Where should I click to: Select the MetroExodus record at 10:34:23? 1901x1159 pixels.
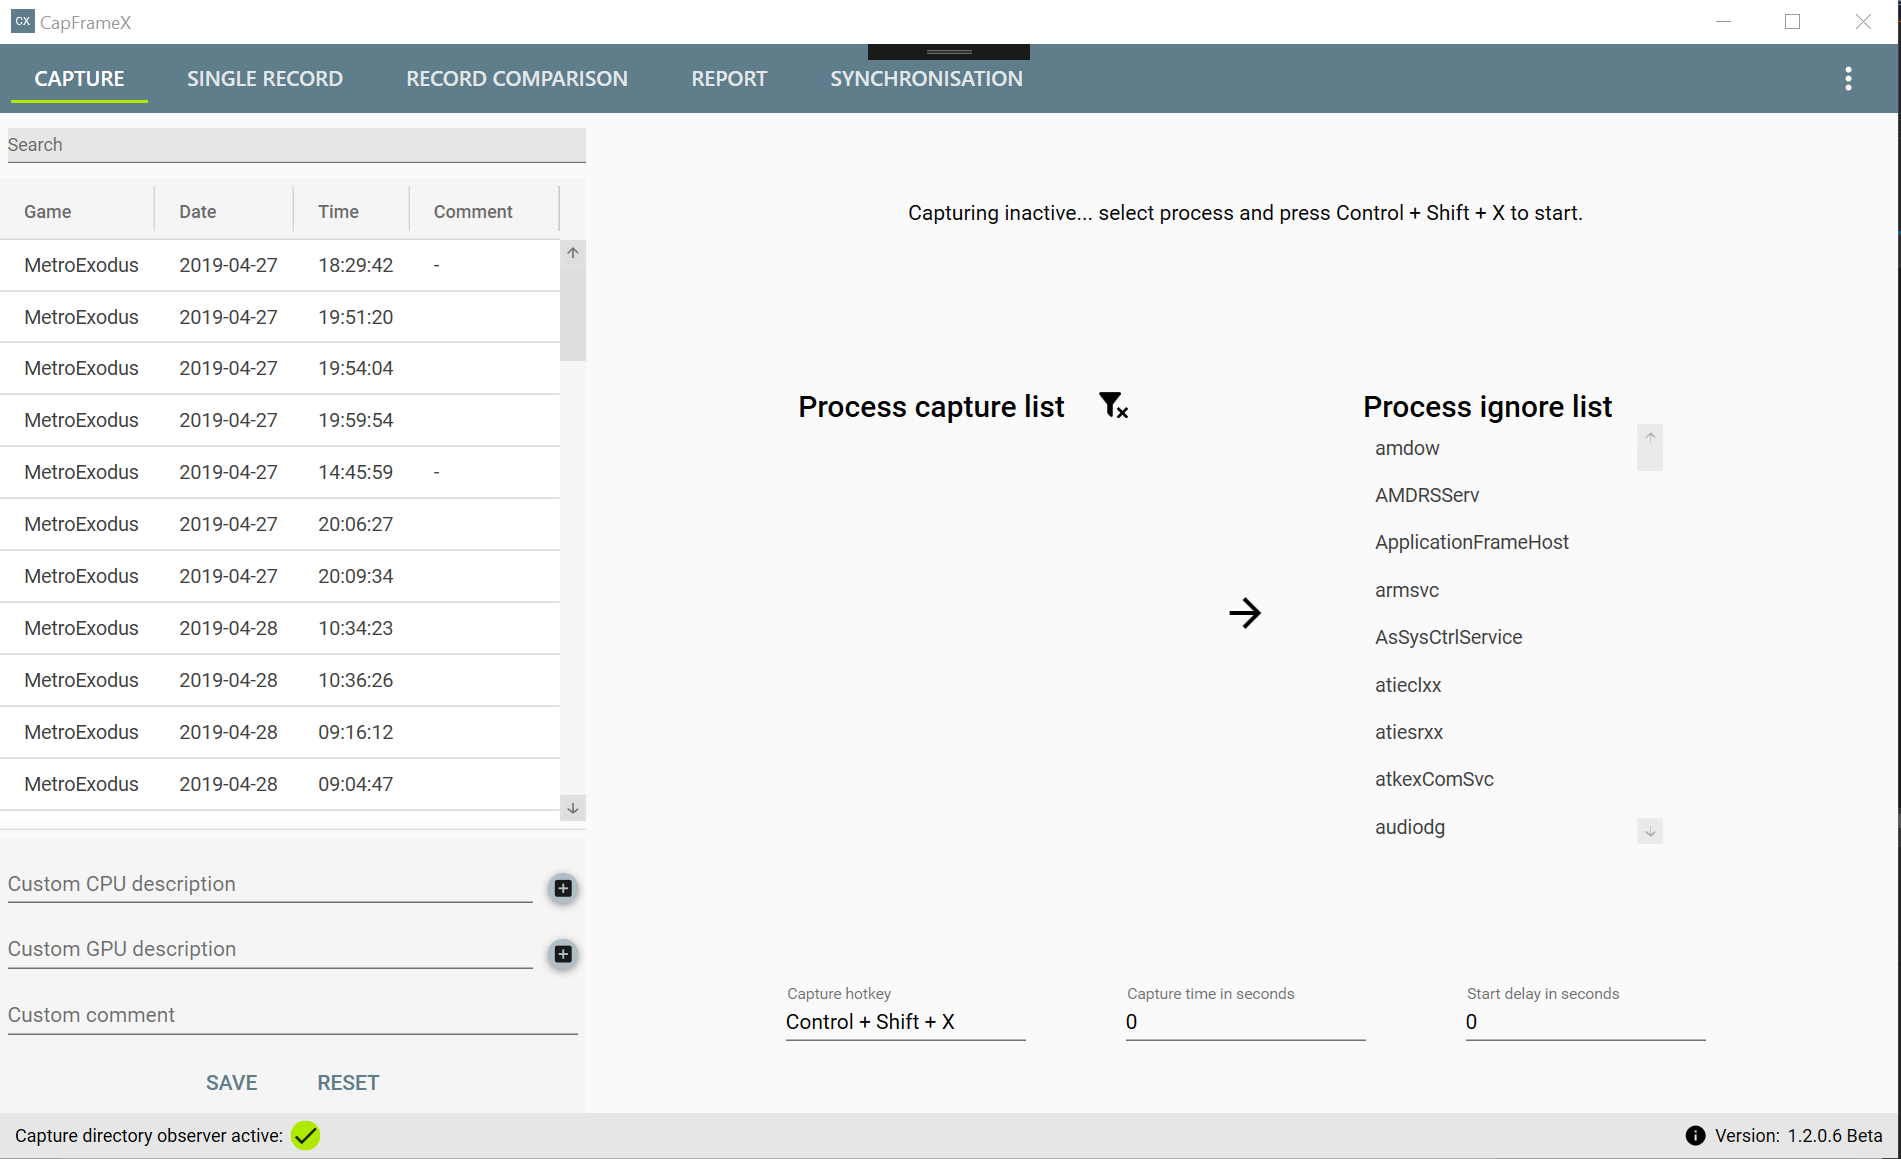[x=280, y=629]
